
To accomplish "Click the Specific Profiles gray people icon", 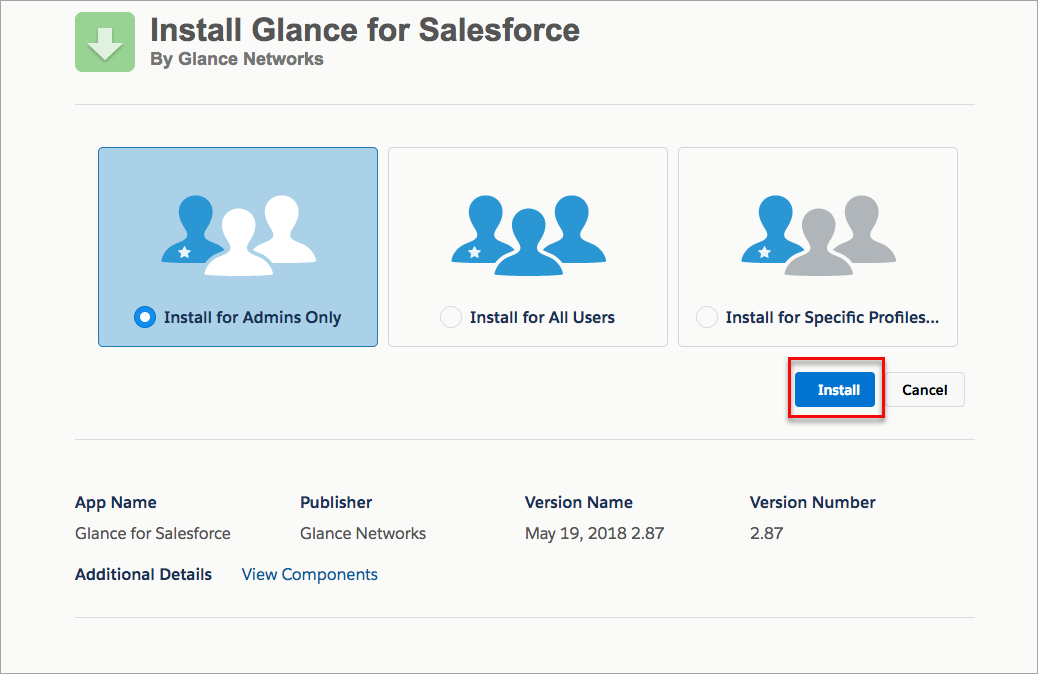I will click(x=818, y=235).
